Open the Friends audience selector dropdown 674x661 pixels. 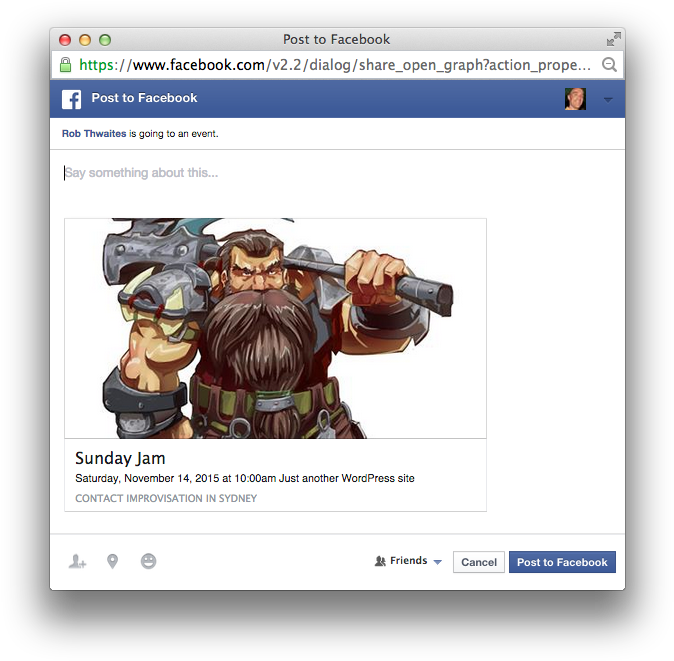click(408, 561)
